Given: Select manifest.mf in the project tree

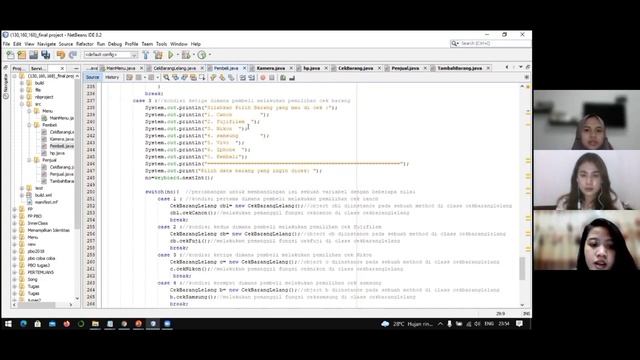Looking at the screenshot, I should click(46, 202).
